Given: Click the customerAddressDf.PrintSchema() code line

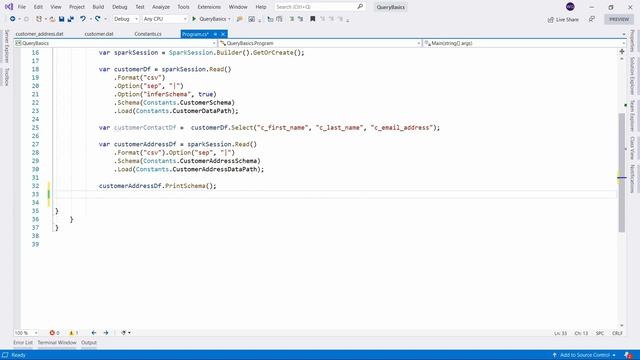Looking at the screenshot, I should pos(158,186).
